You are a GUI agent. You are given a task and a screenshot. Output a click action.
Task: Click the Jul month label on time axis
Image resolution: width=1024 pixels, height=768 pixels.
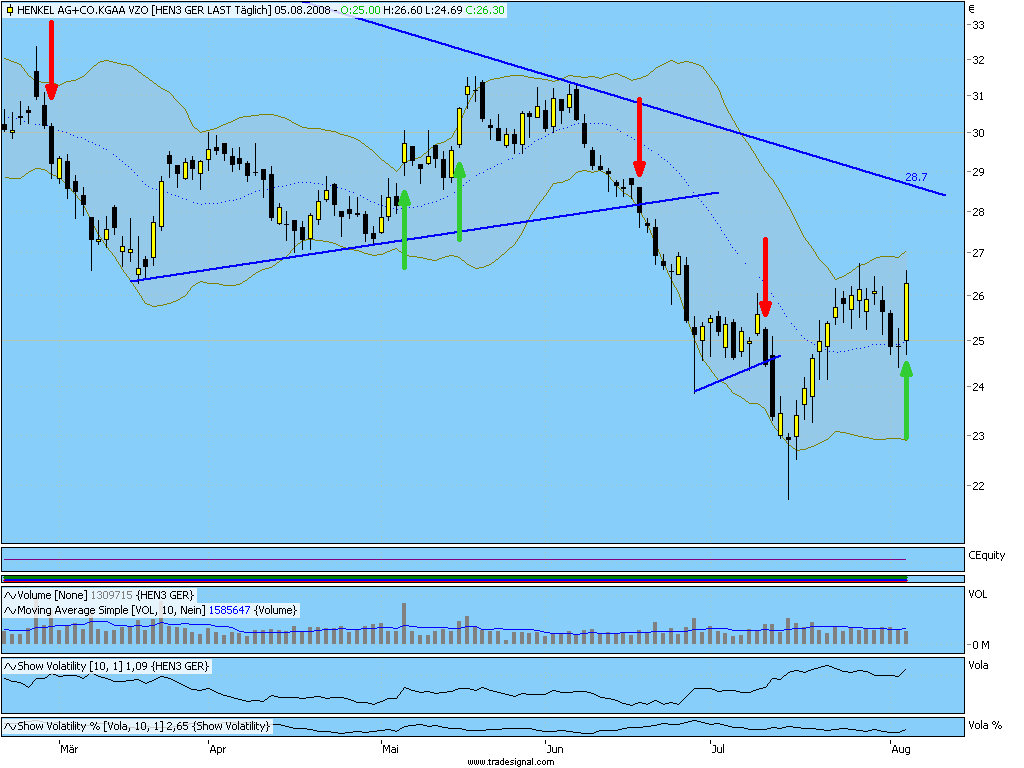[x=718, y=749]
